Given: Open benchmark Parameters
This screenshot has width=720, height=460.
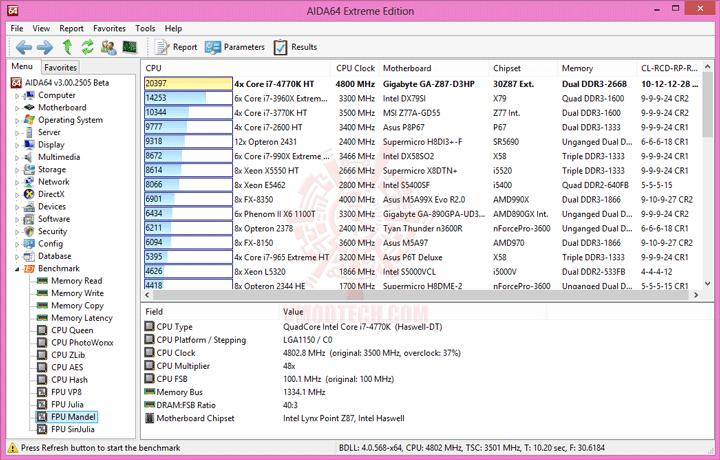Looking at the screenshot, I should (235, 47).
